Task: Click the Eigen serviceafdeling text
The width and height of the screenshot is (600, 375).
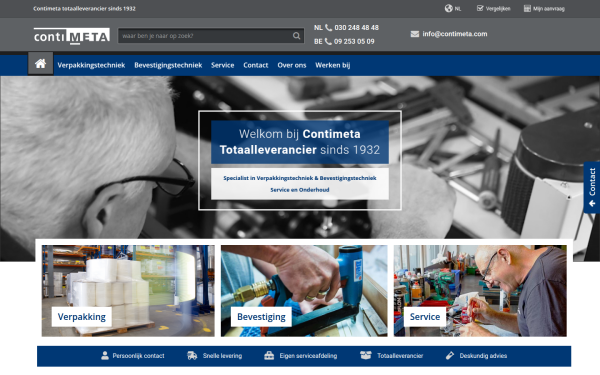Action: 308,356
